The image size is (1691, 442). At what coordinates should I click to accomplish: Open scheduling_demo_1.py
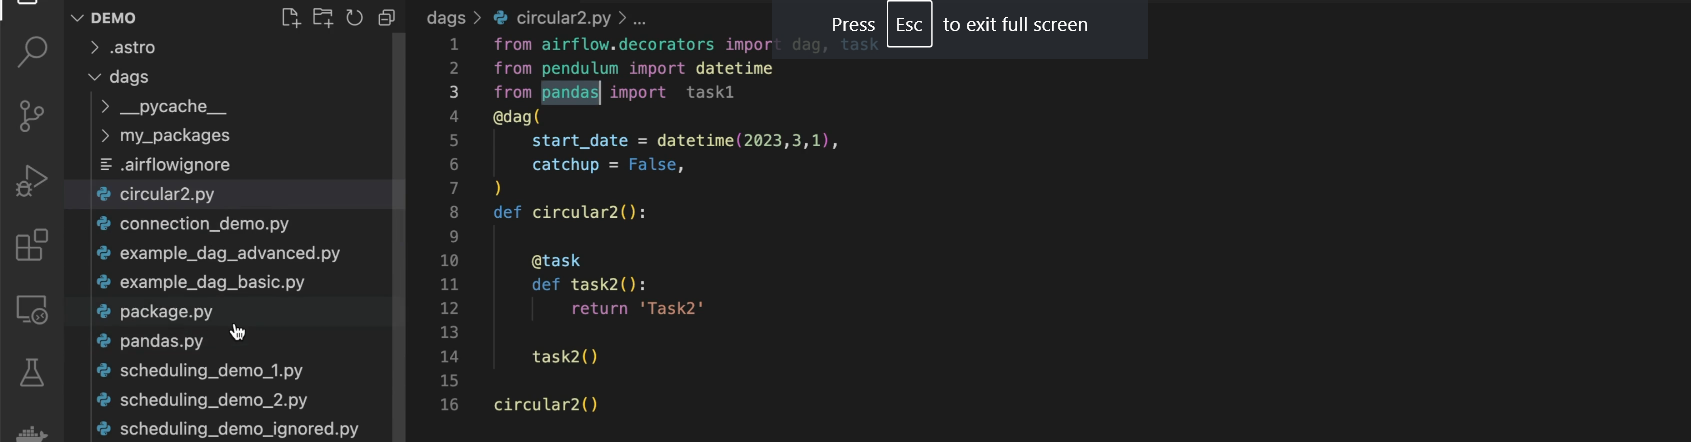[x=211, y=370]
